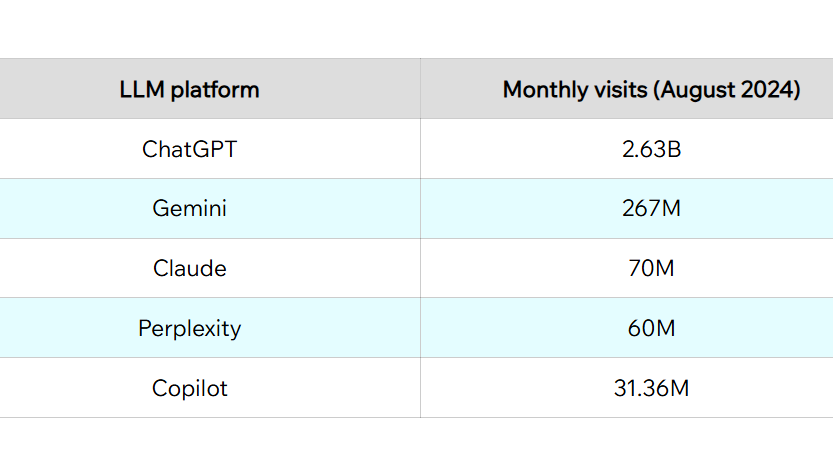Click the word "LLM" in the header
Screen dimensions: 833x468
coord(141,90)
